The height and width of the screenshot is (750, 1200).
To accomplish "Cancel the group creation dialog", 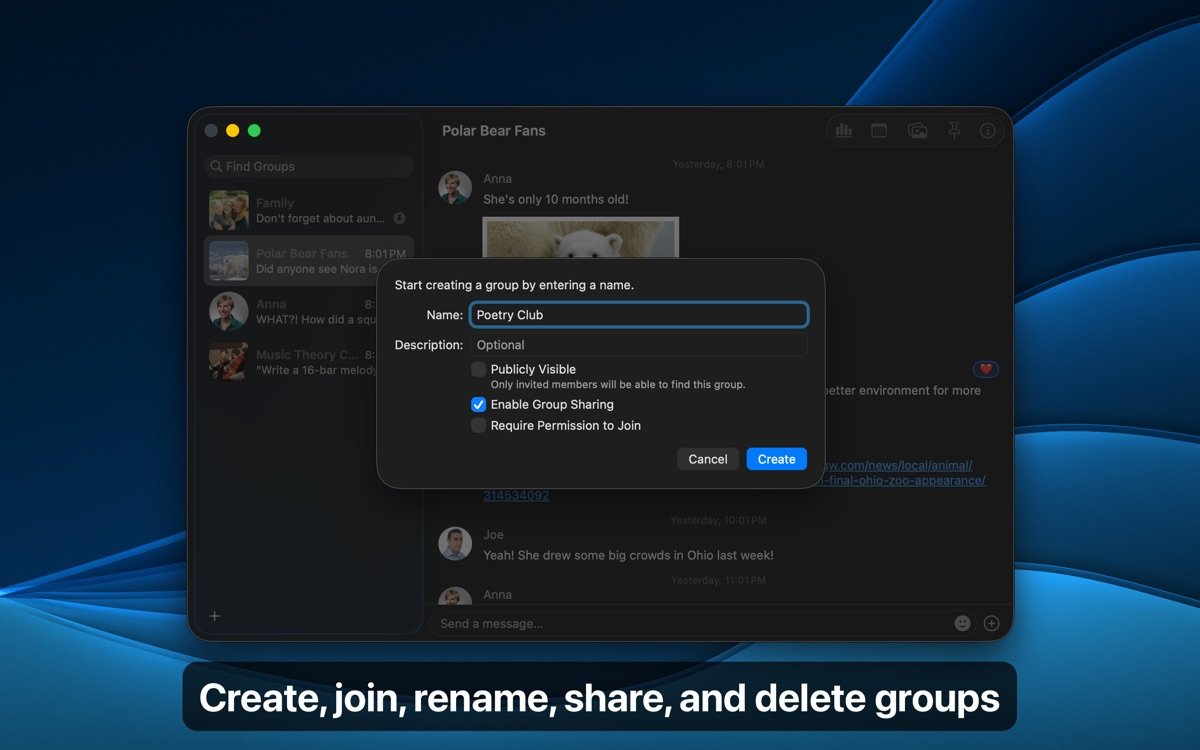I will pyautogui.click(x=707, y=458).
